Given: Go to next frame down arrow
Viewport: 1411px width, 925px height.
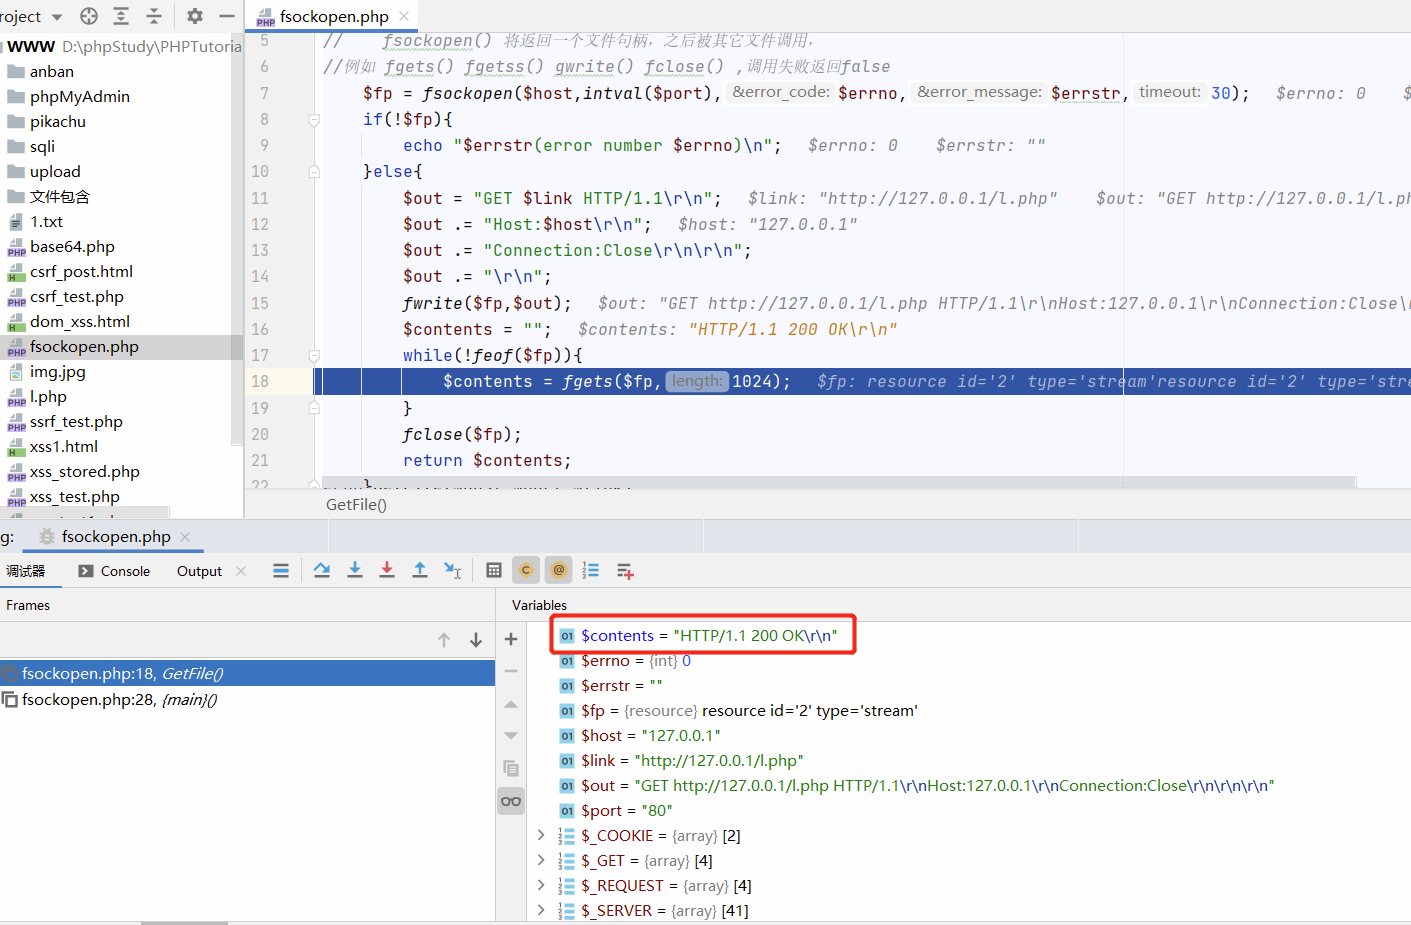Looking at the screenshot, I should [x=476, y=640].
